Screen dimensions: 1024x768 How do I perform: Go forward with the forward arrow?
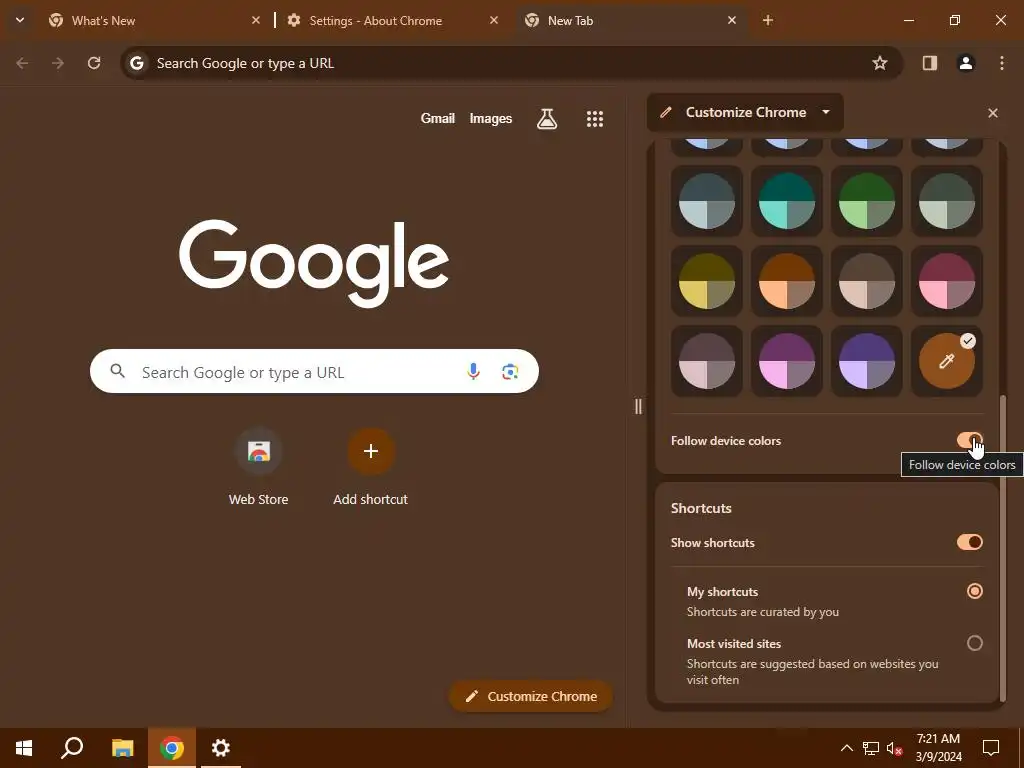[x=58, y=63]
